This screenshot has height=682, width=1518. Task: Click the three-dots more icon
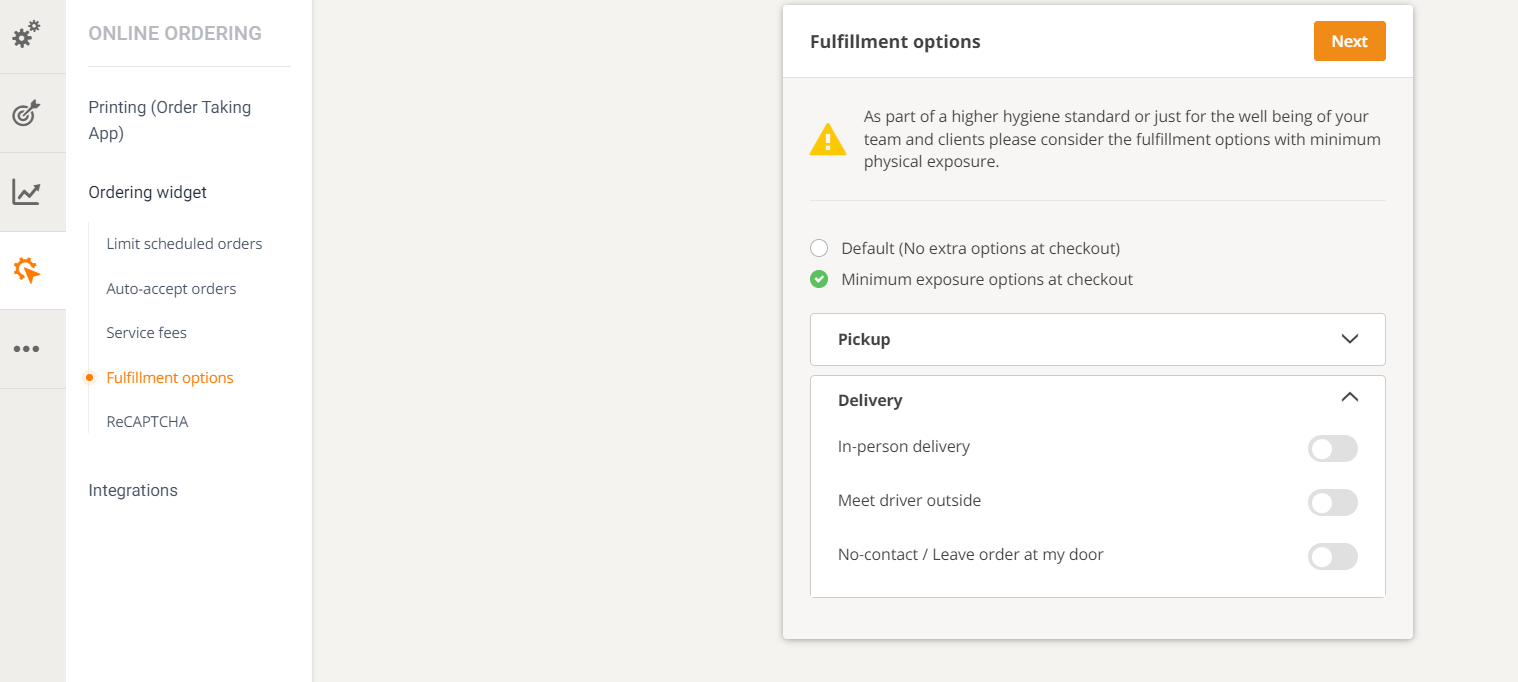coord(26,349)
